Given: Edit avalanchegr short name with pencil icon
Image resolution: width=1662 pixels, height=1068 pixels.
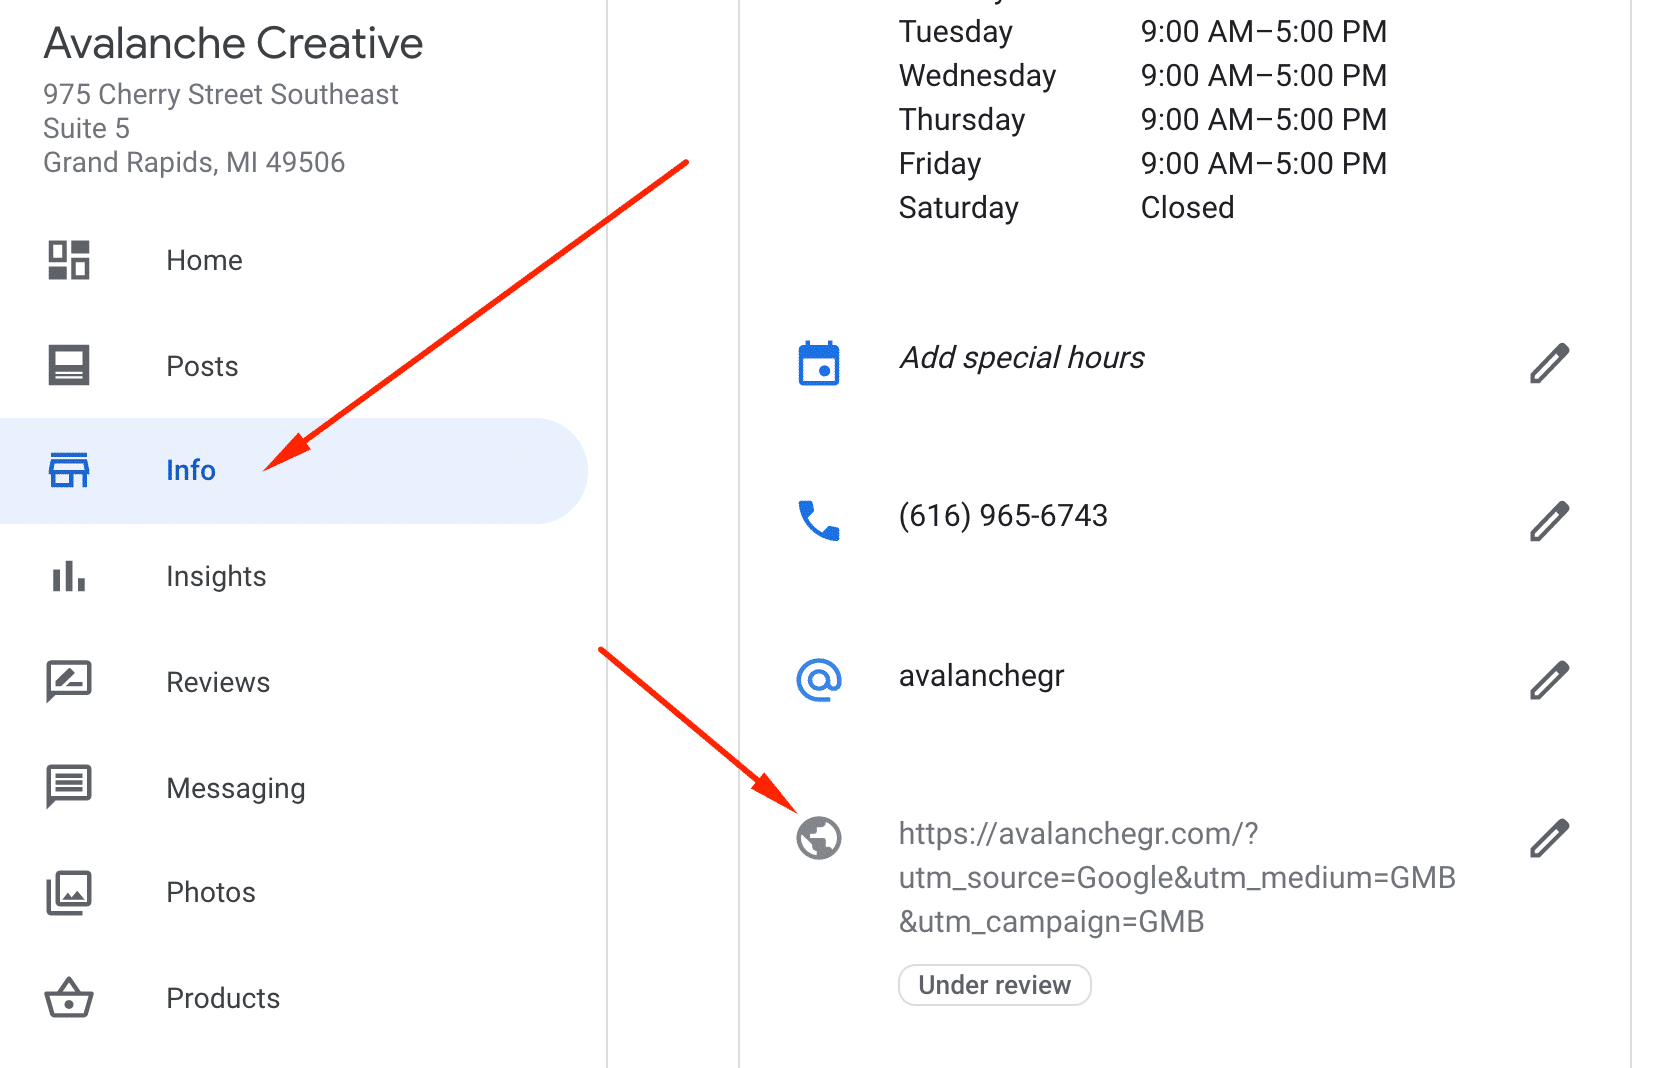Looking at the screenshot, I should point(1549,680).
